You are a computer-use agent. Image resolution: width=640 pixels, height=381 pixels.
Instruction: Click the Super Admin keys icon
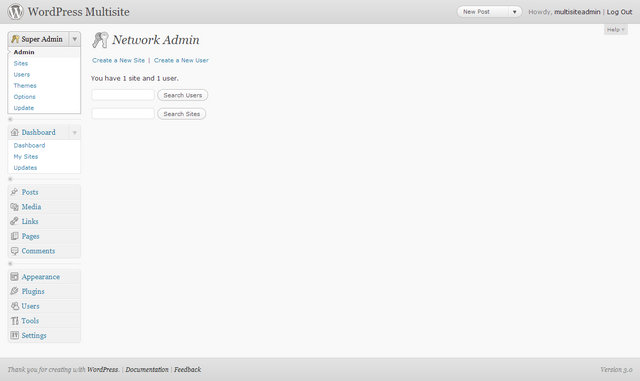[15, 39]
